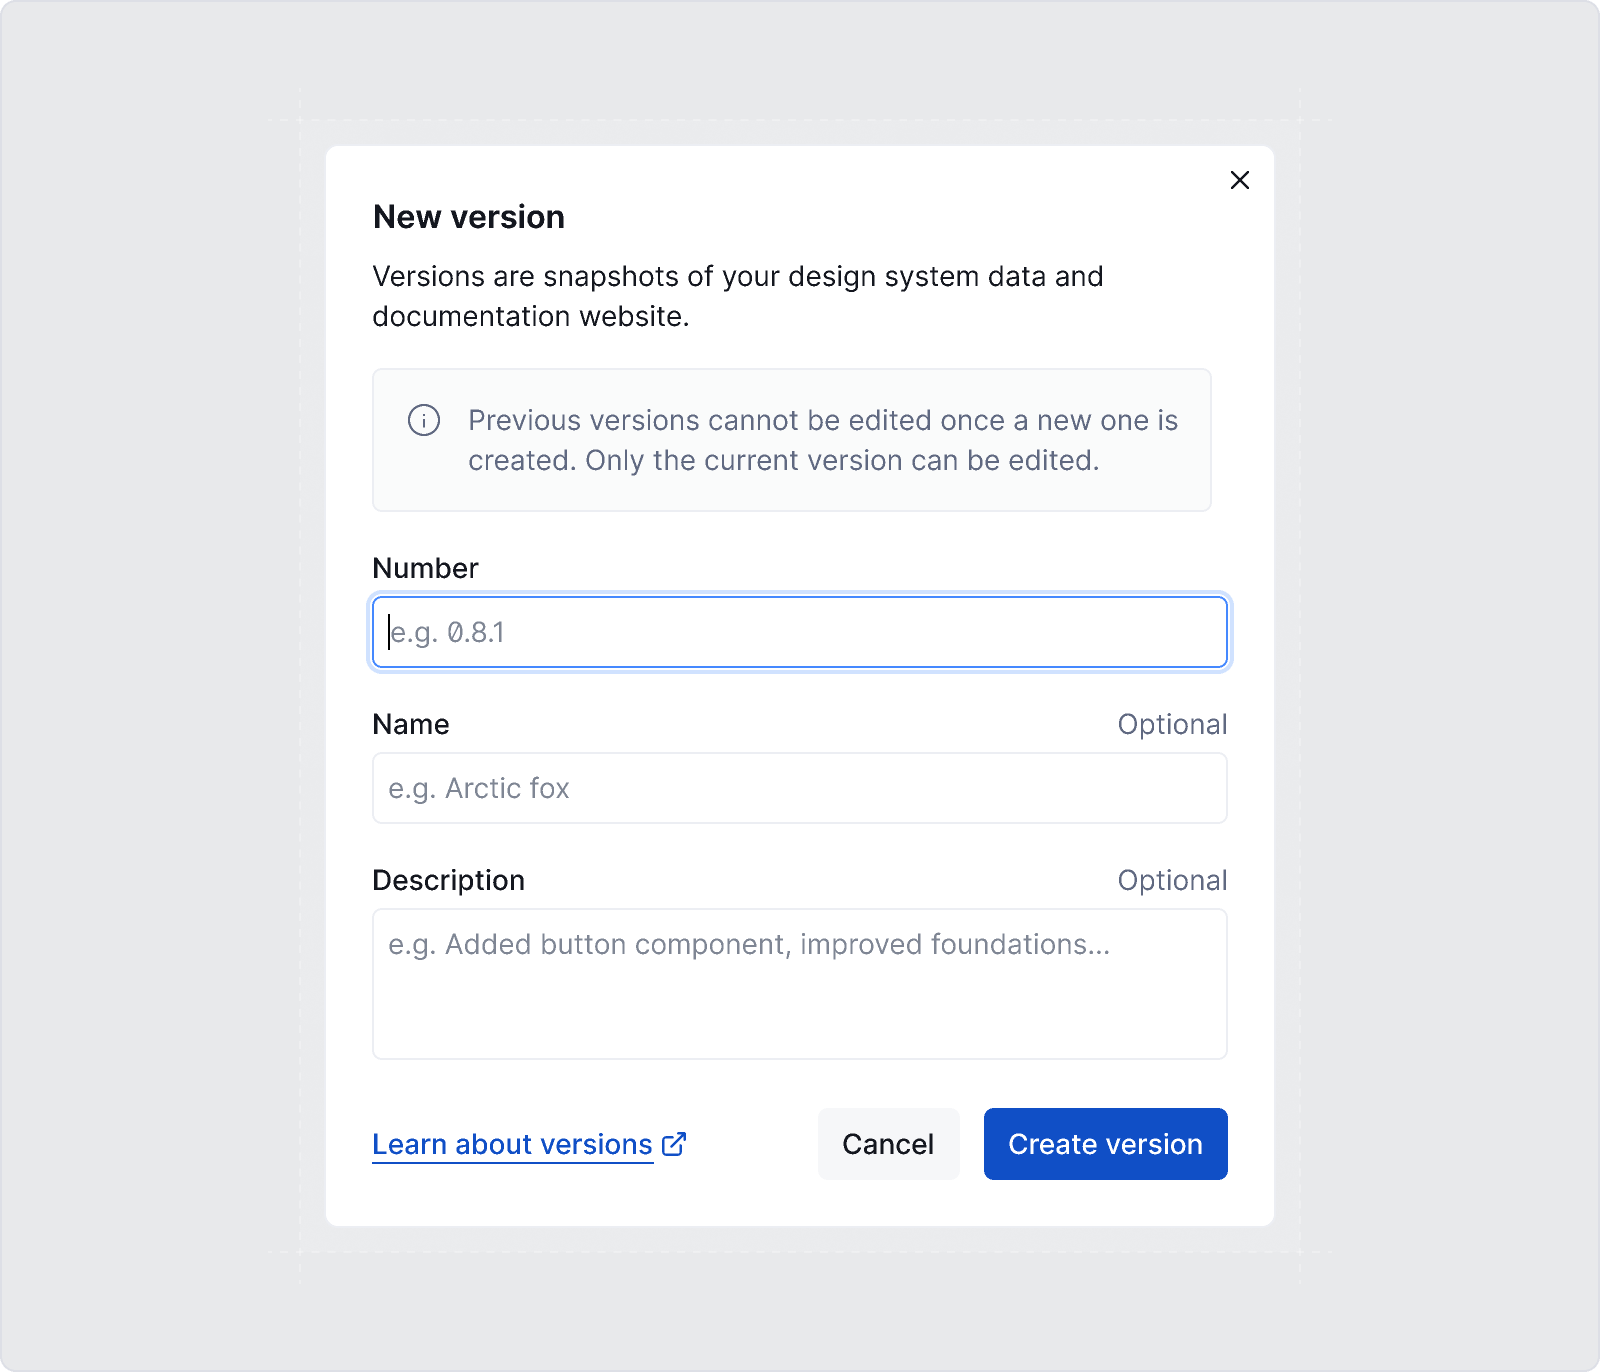Image resolution: width=1600 pixels, height=1372 pixels.
Task: Click Optional text next to Description
Action: pyautogui.click(x=1172, y=880)
